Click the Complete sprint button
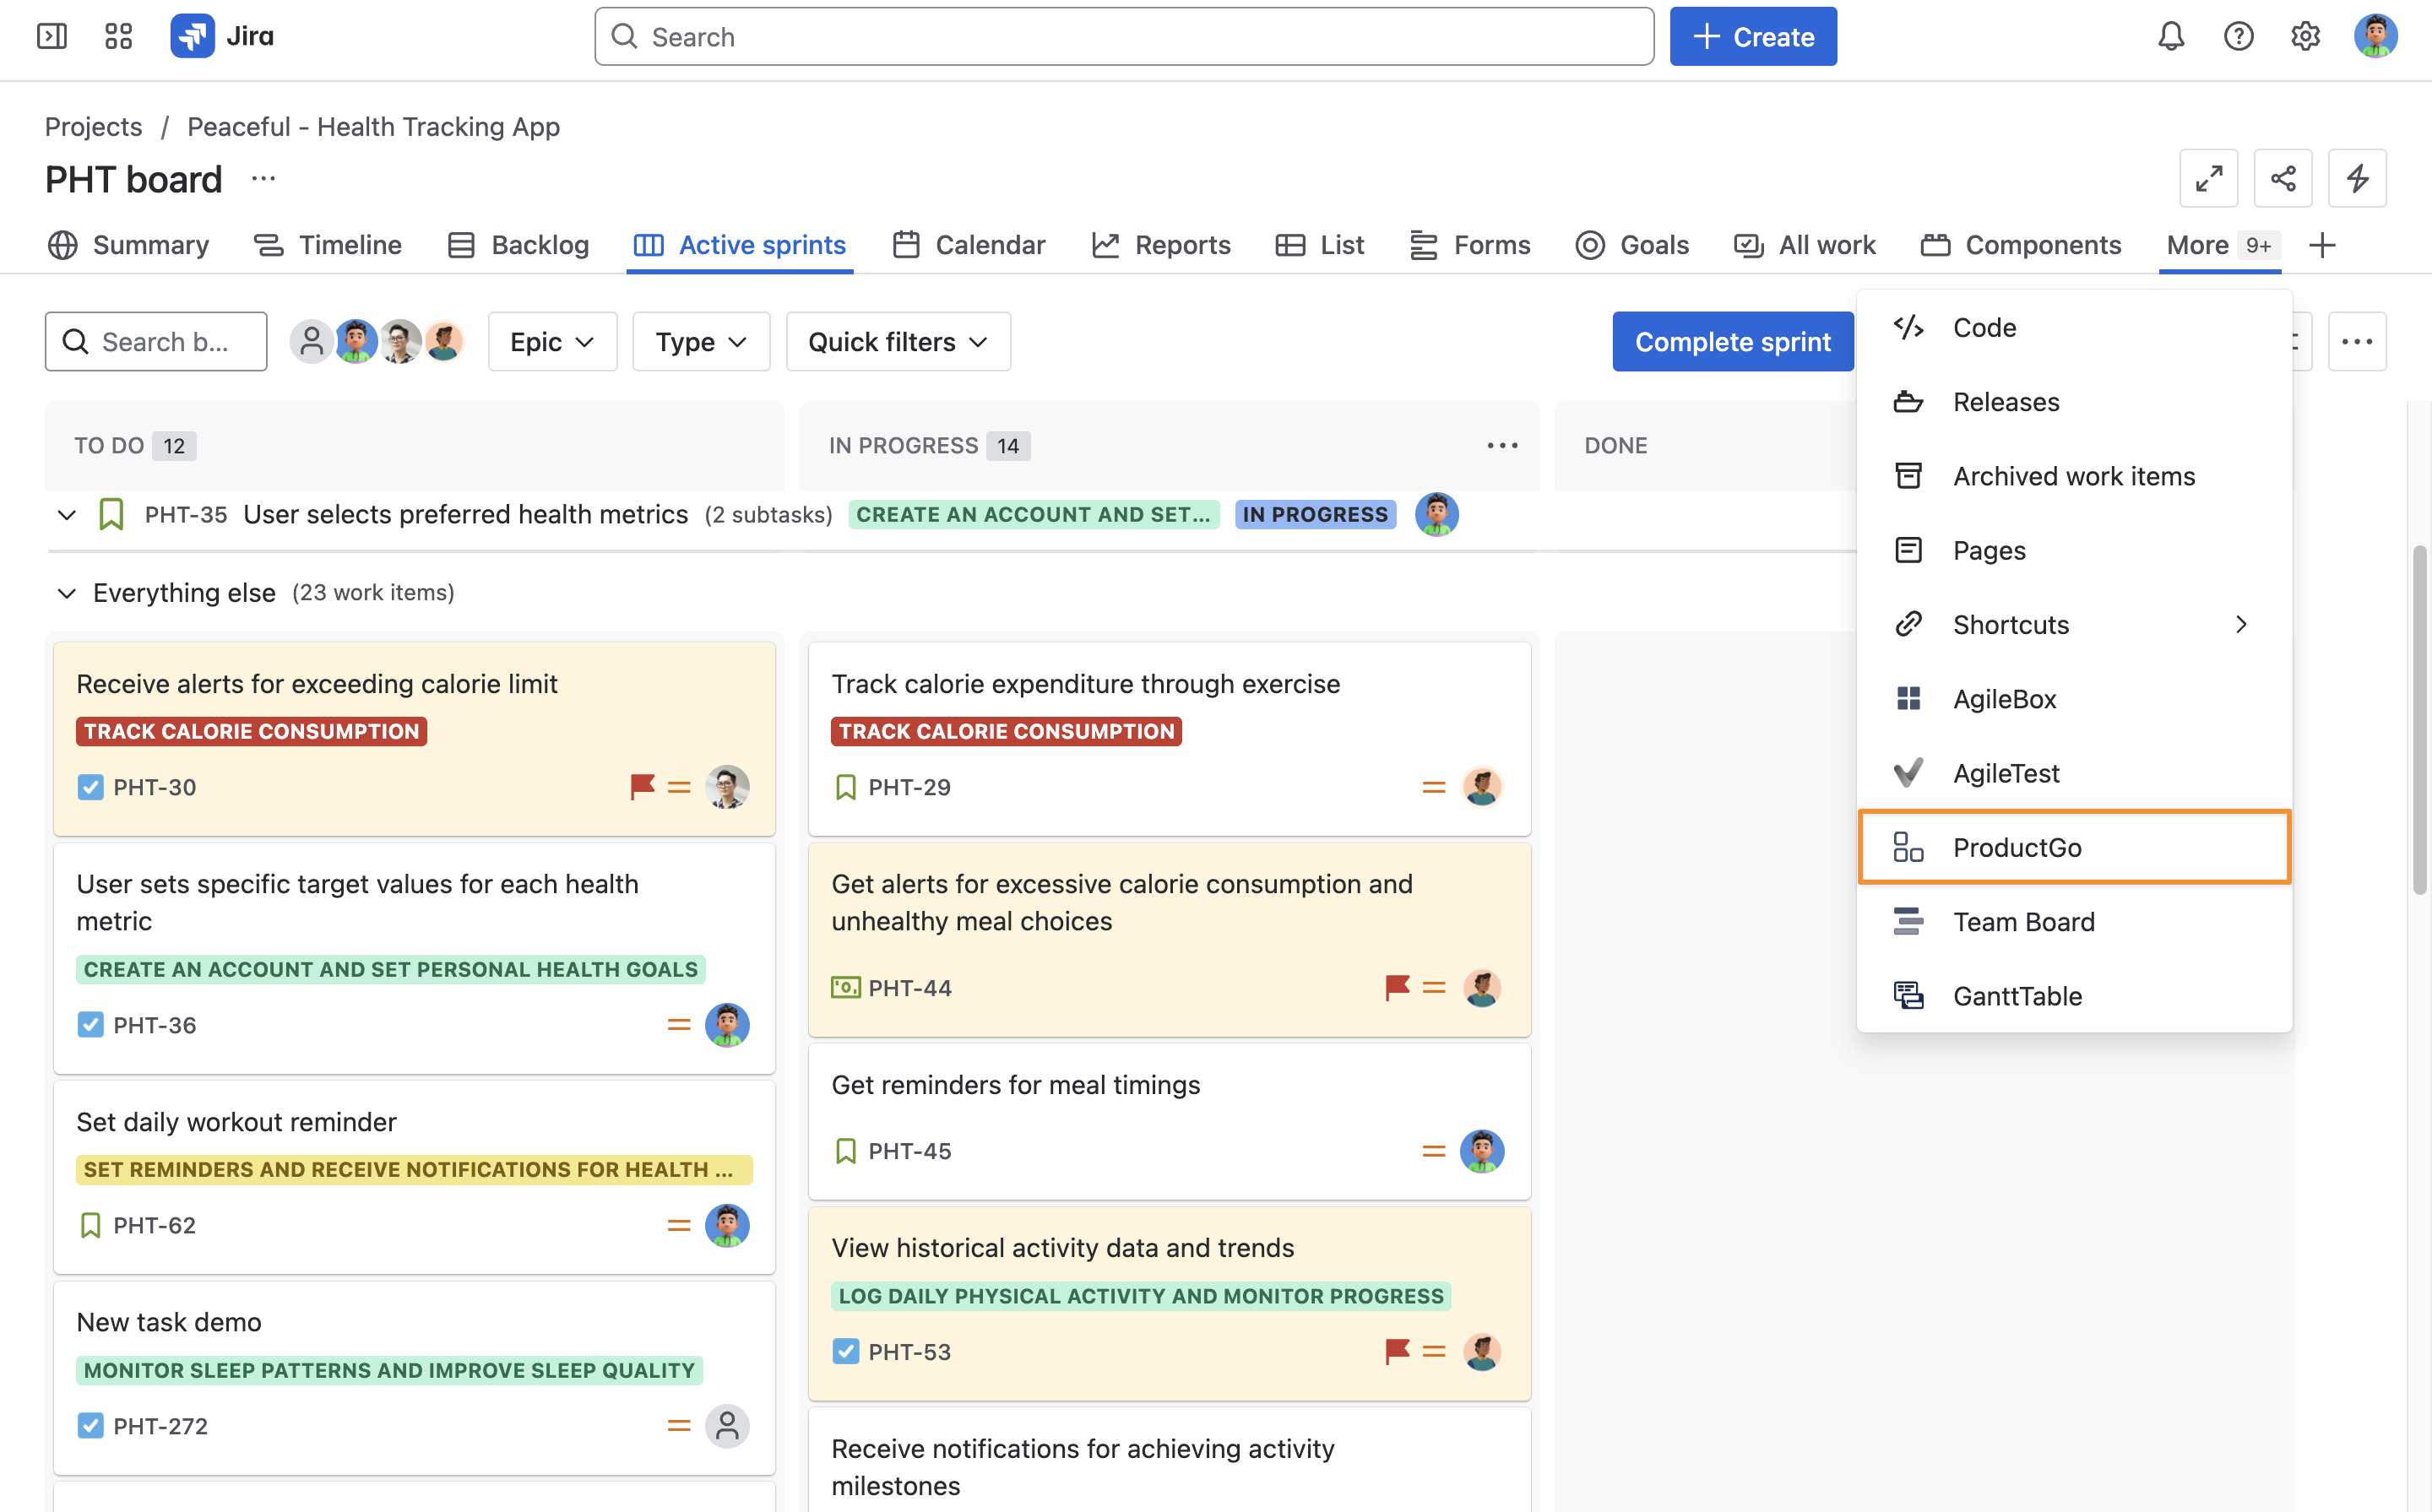This screenshot has height=1512, width=2432. (1732, 342)
